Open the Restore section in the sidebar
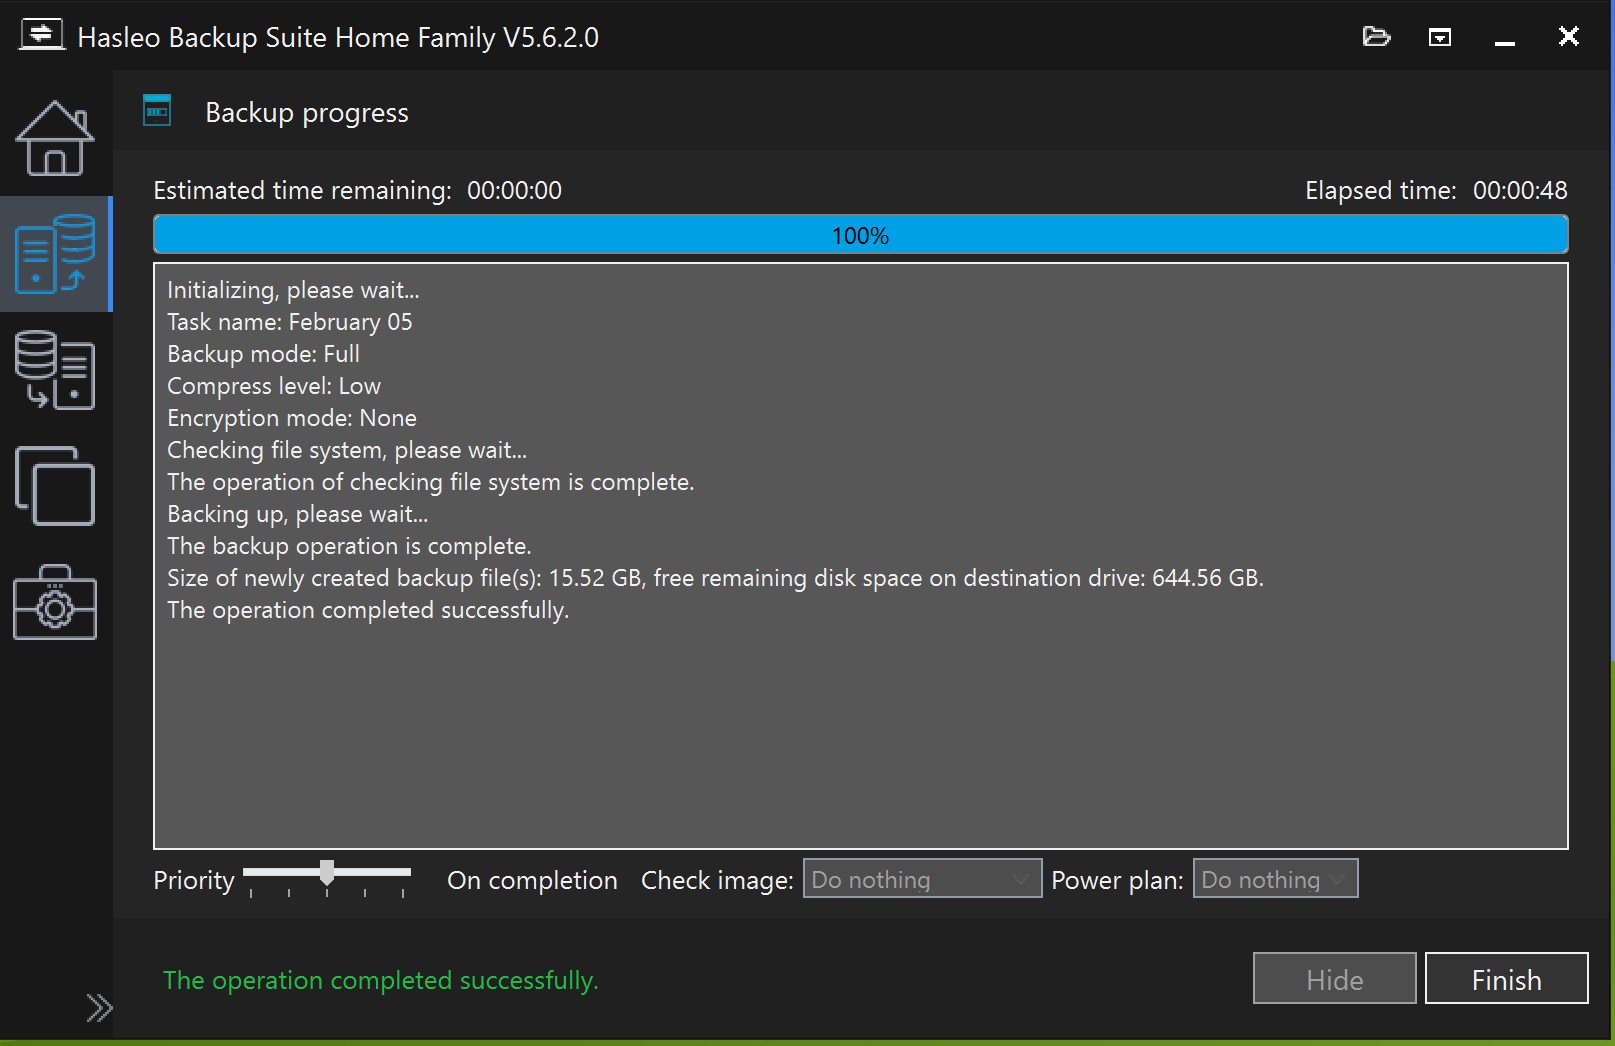1615x1046 pixels. [x=55, y=370]
